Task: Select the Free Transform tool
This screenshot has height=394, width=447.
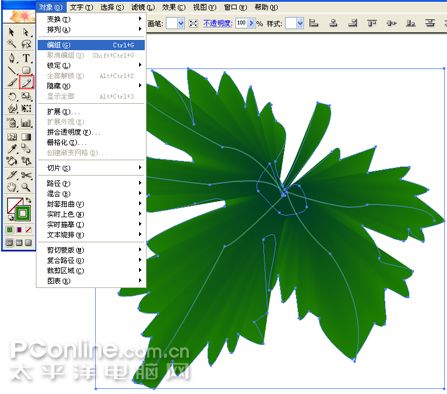Action: pyautogui.click(x=26, y=109)
